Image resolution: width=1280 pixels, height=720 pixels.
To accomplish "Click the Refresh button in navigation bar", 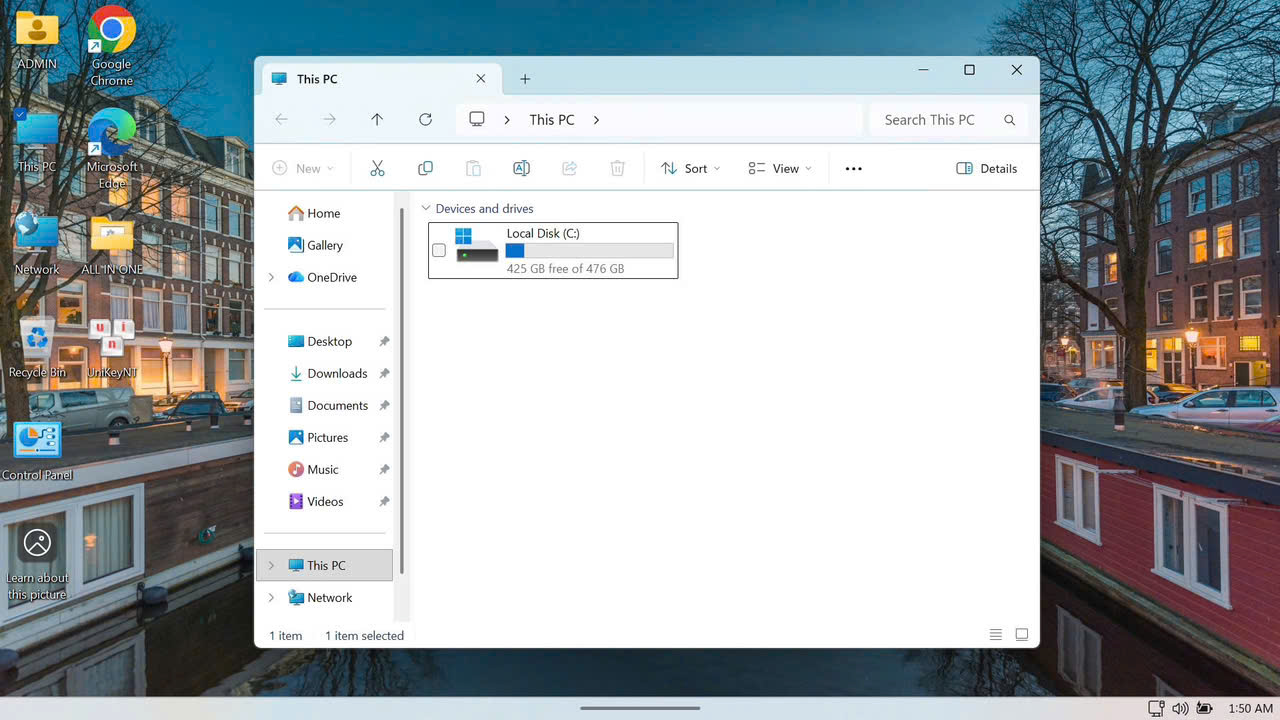I will (425, 120).
